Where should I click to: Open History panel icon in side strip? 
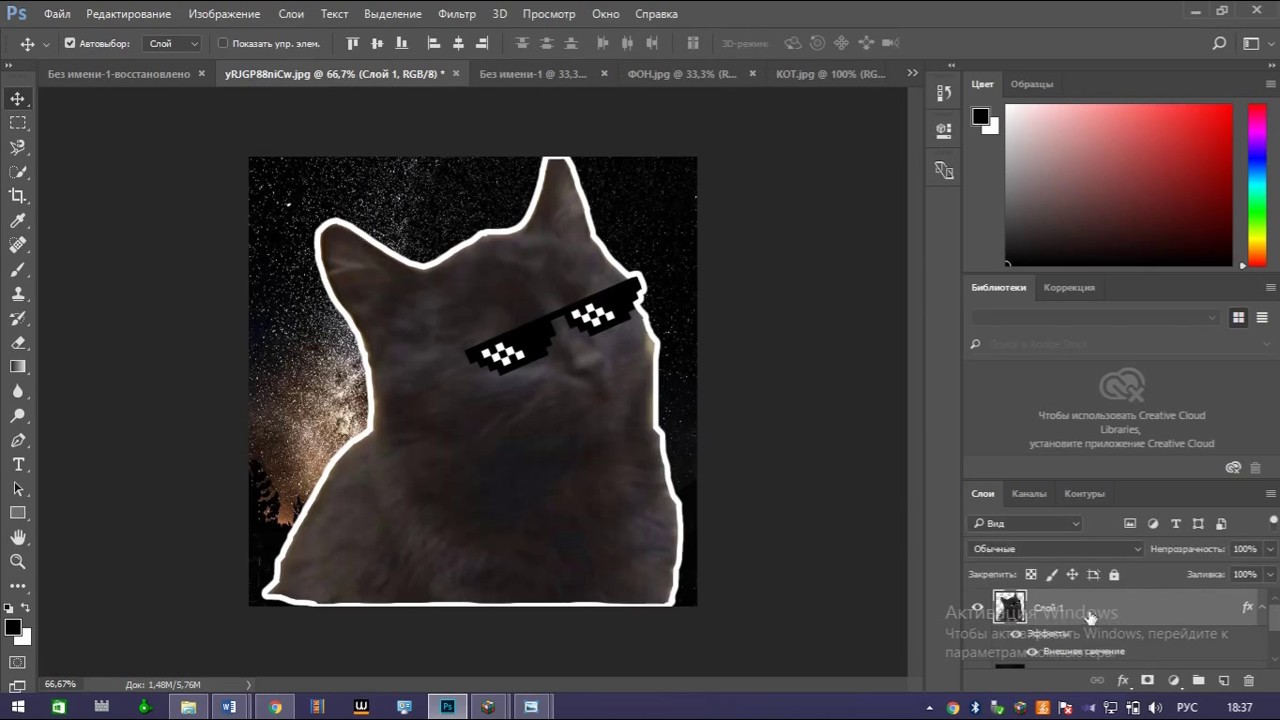tap(944, 93)
